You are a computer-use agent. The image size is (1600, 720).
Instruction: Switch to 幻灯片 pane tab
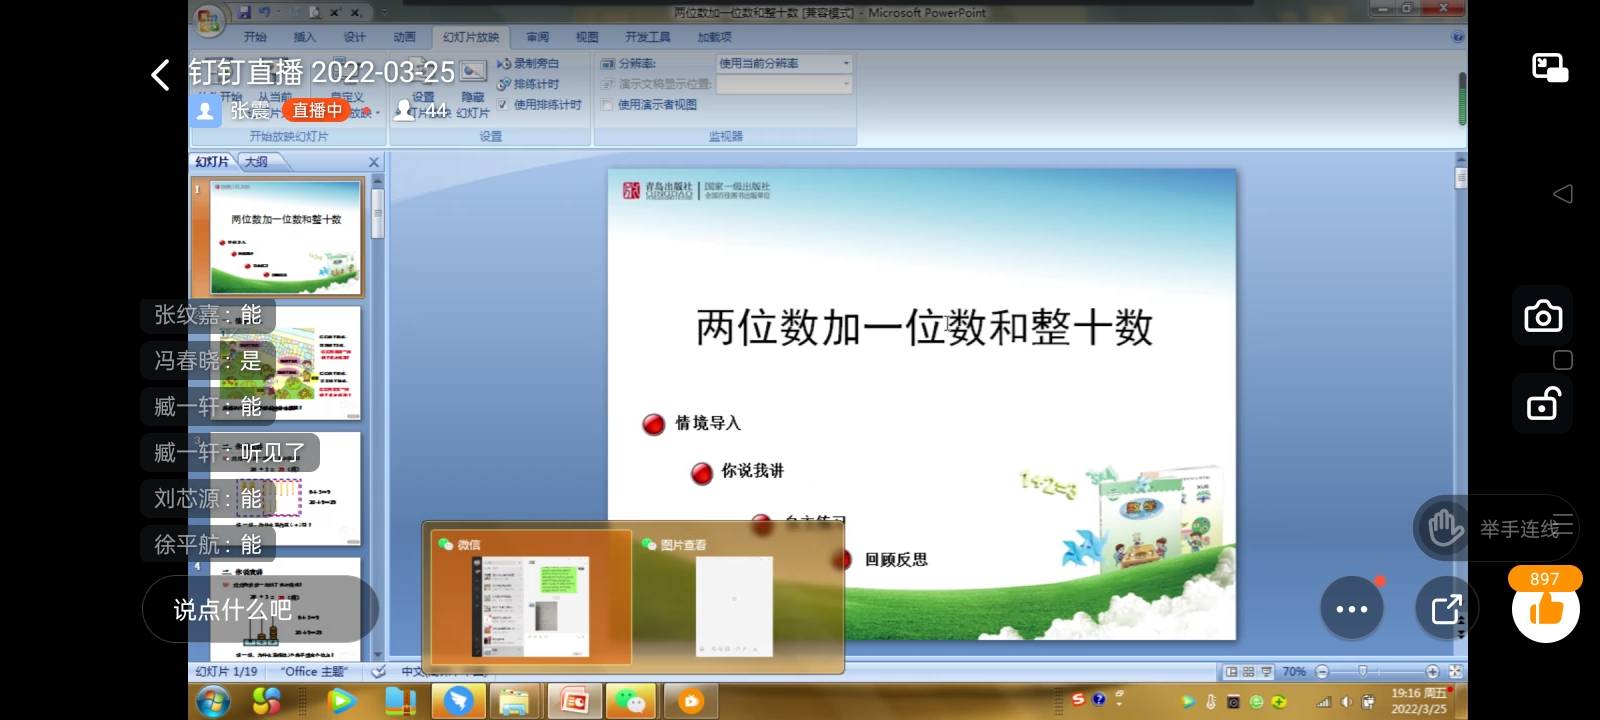[212, 161]
